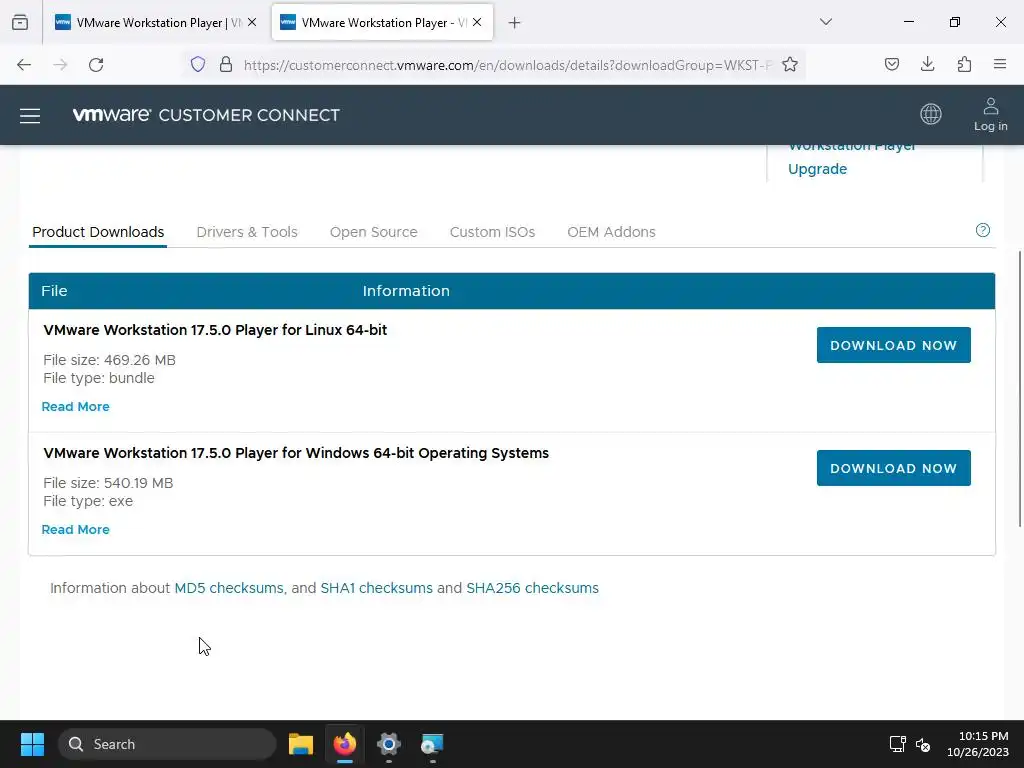Click the network status tray icon
This screenshot has width=1024, height=768.
897,744
